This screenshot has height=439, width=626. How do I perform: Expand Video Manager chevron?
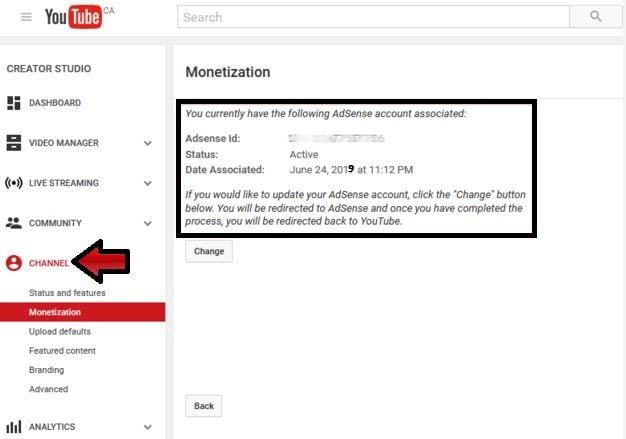(x=148, y=143)
